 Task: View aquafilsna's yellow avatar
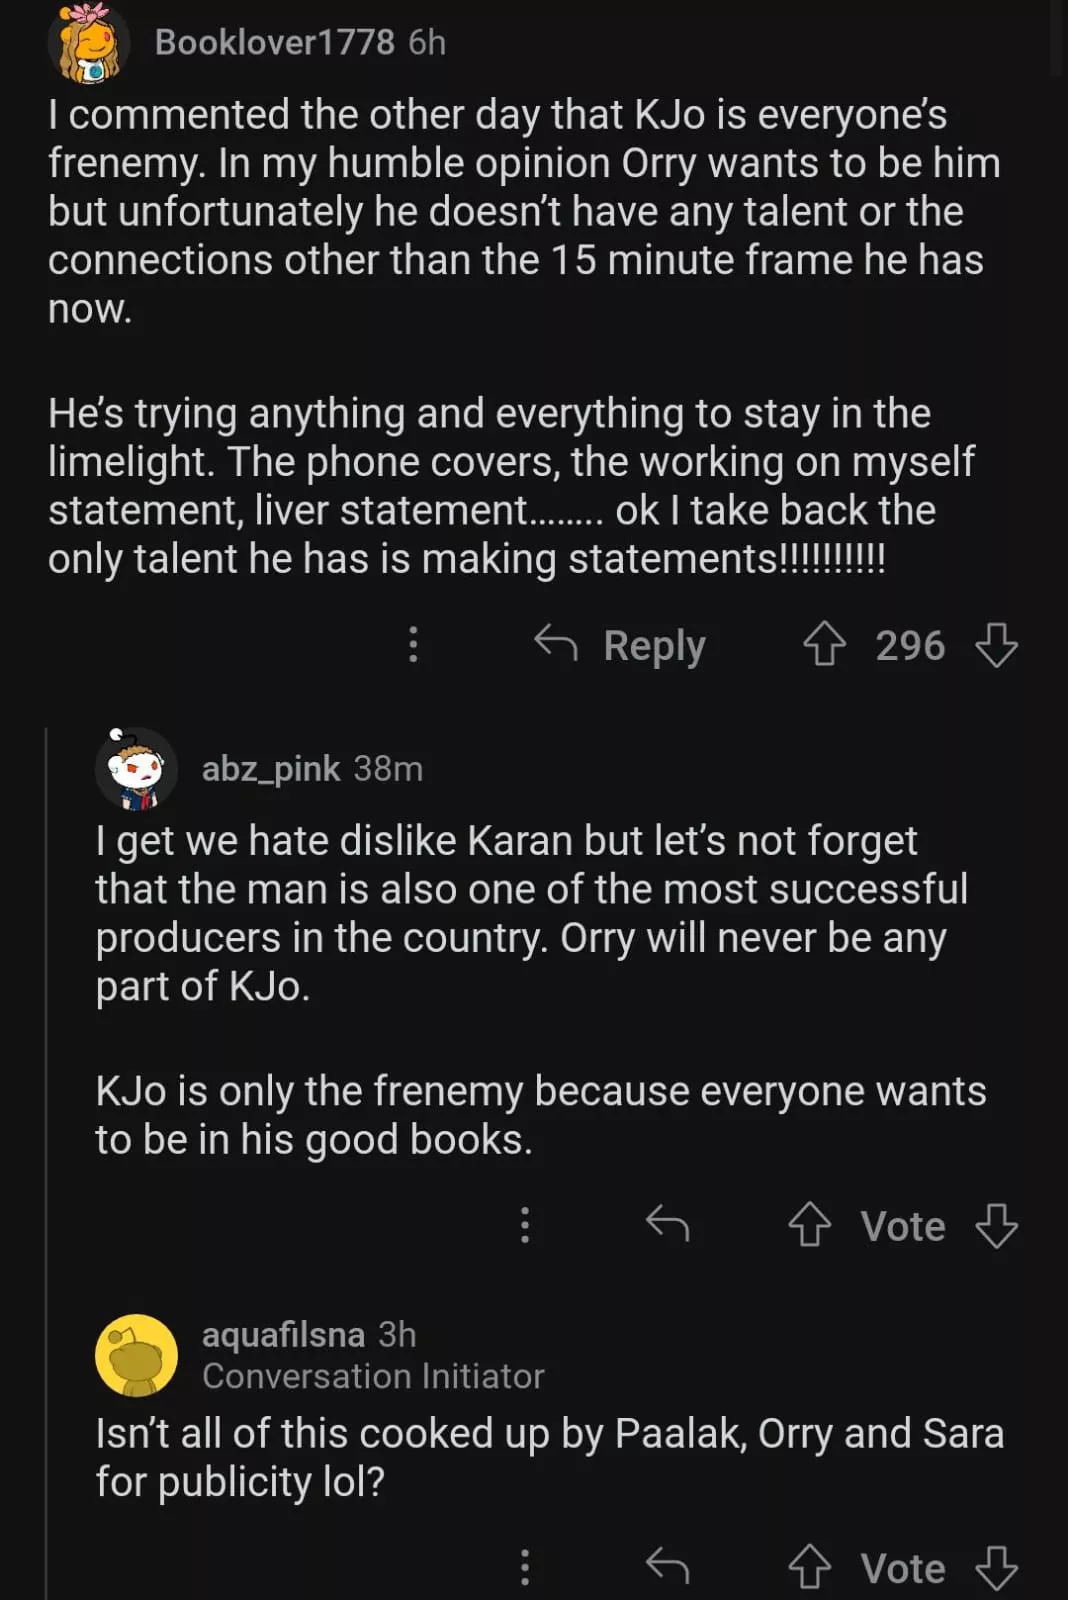(x=136, y=1355)
